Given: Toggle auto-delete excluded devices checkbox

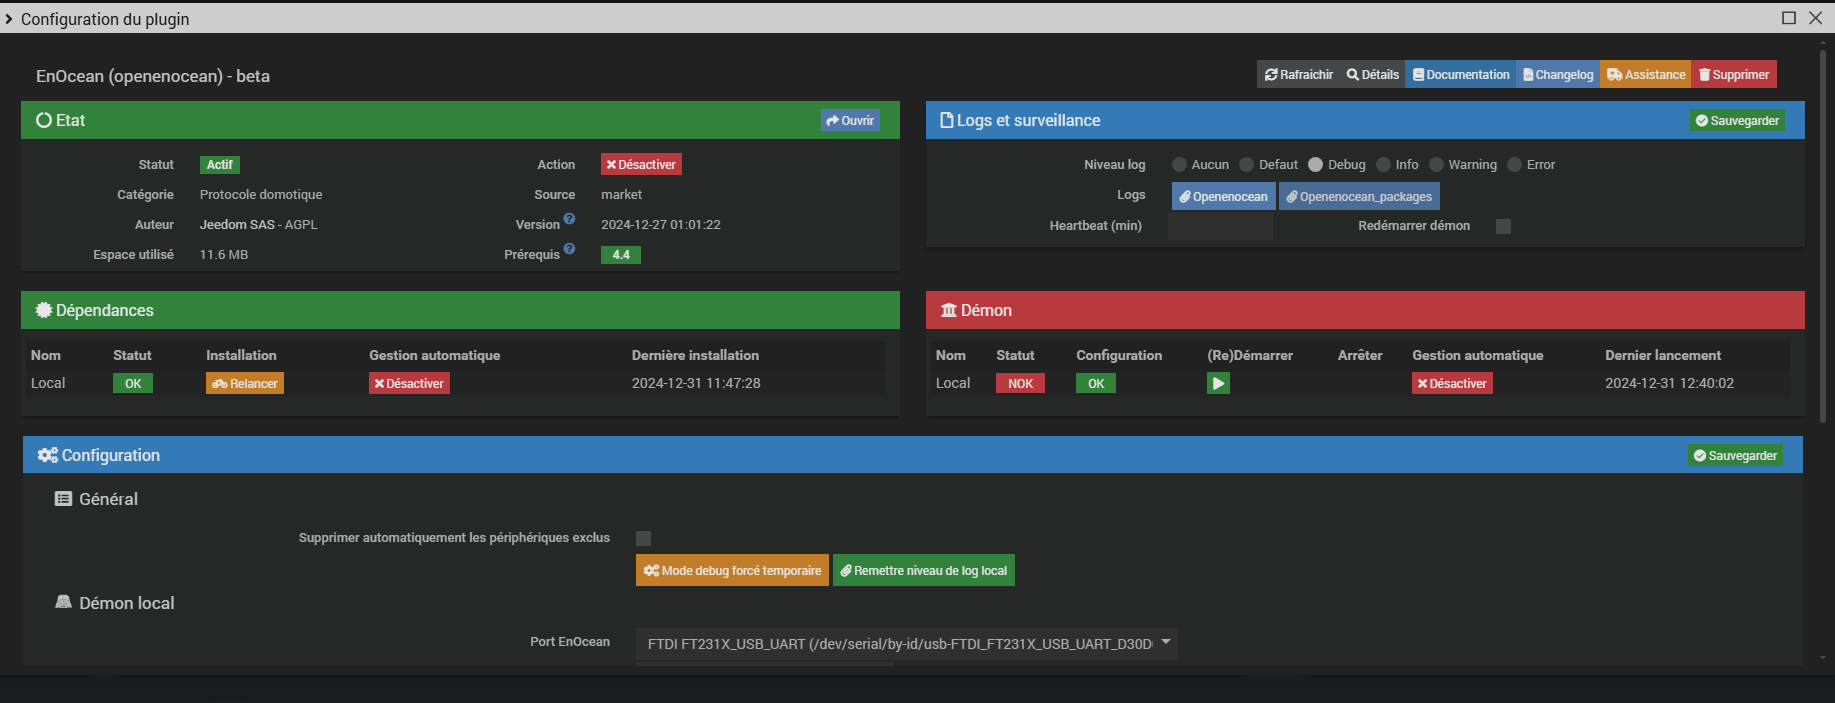Looking at the screenshot, I should click(644, 538).
